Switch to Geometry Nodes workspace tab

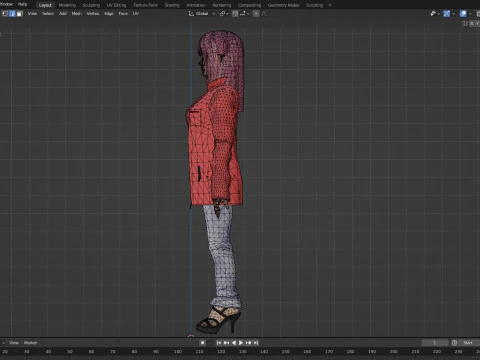tap(284, 5)
